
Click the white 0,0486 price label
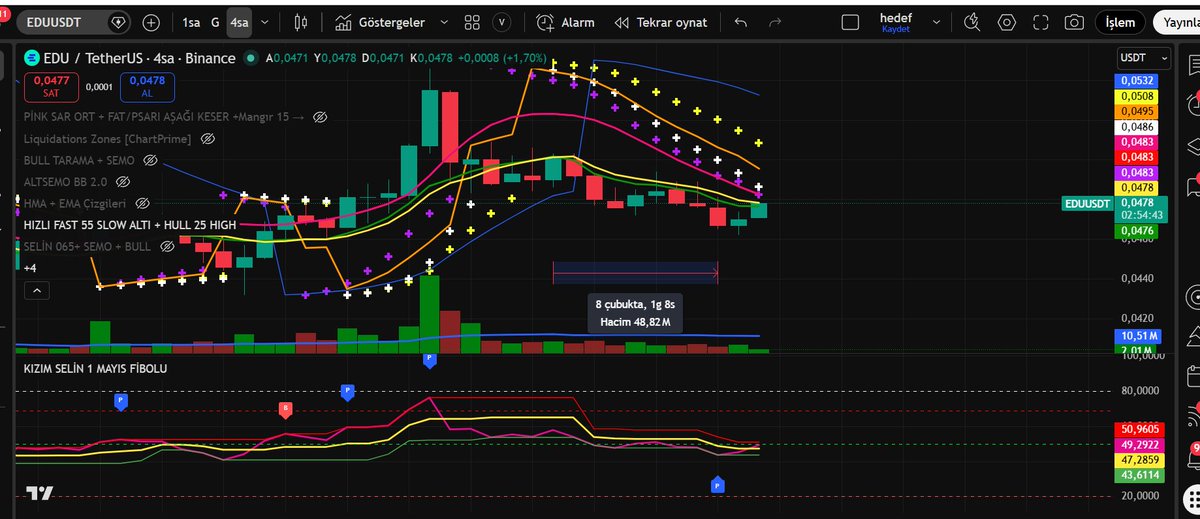[1137, 127]
